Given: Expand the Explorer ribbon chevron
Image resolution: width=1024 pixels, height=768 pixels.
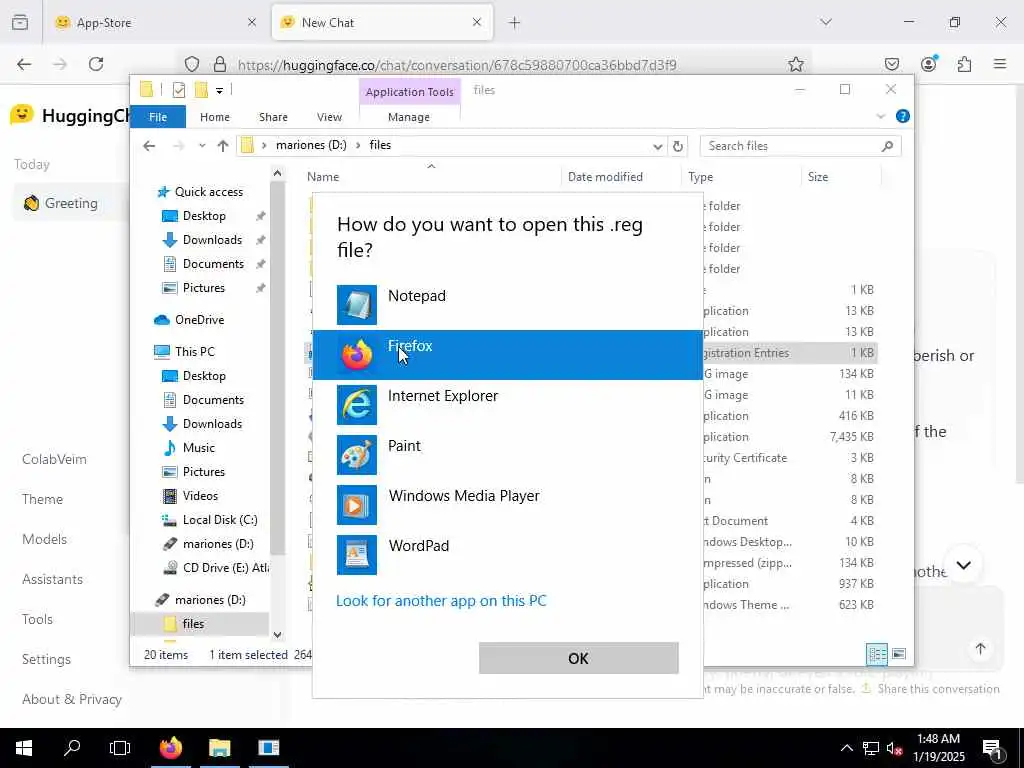Looking at the screenshot, I should pyautogui.click(x=880, y=116).
